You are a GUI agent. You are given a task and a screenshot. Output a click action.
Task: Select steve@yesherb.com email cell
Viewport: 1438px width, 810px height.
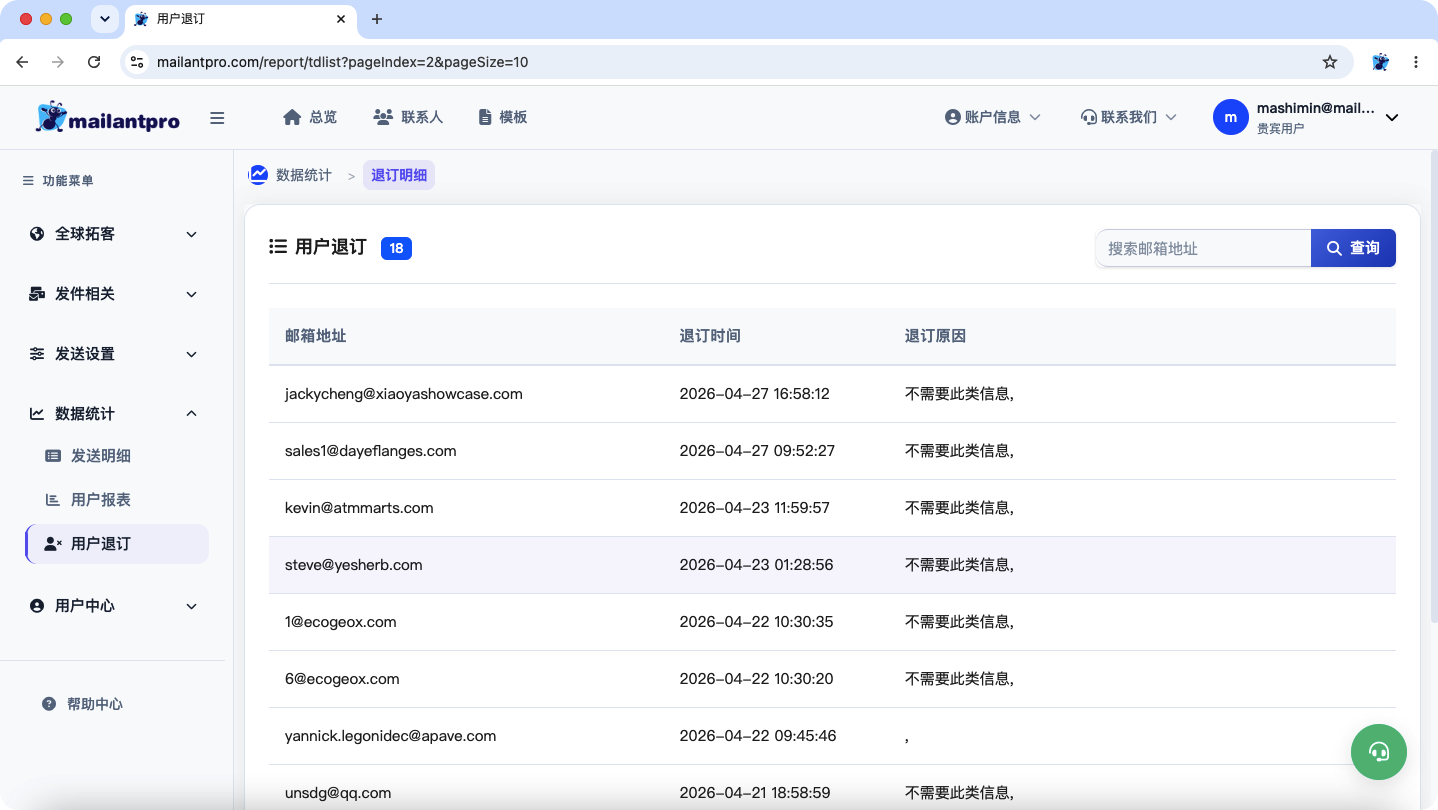(x=354, y=565)
